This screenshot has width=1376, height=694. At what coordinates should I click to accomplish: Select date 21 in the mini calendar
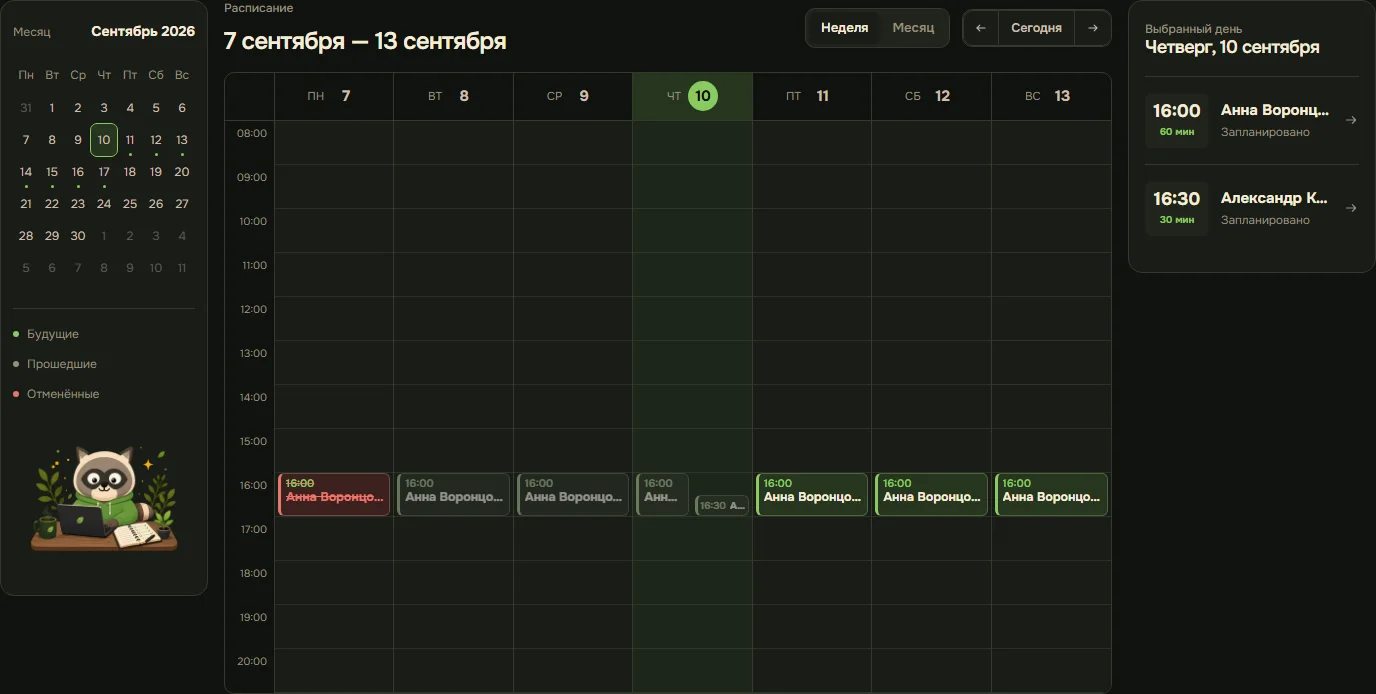point(26,204)
